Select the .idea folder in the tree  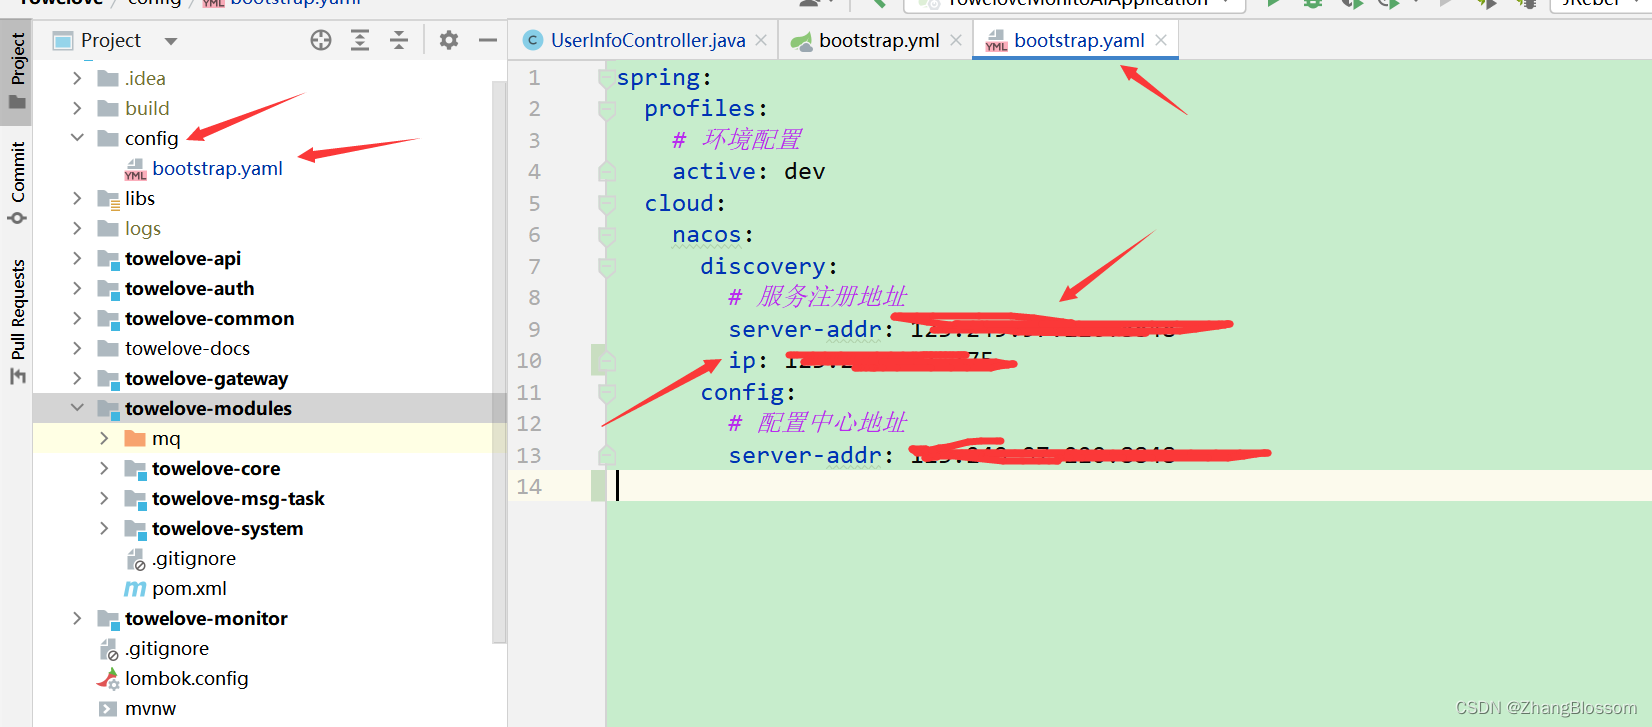click(x=145, y=78)
